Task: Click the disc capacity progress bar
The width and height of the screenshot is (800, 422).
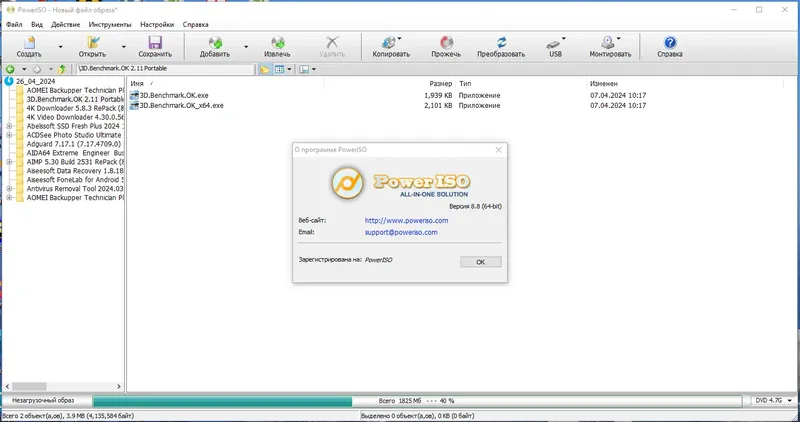Action: coord(417,401)
